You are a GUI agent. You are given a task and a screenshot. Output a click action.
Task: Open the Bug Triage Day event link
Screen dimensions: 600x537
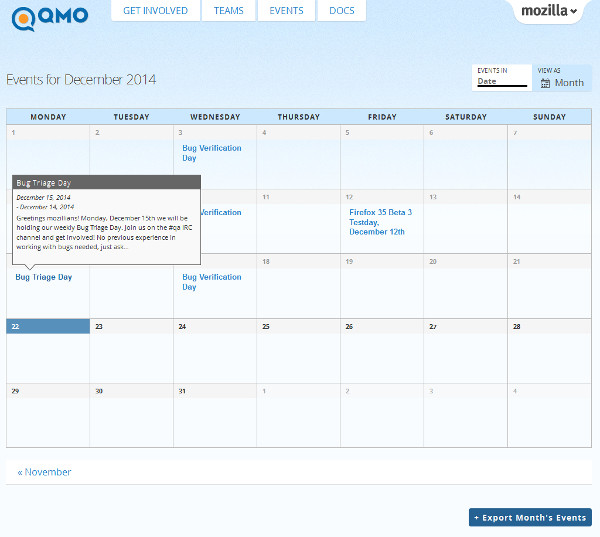click(x=44, y=277)
